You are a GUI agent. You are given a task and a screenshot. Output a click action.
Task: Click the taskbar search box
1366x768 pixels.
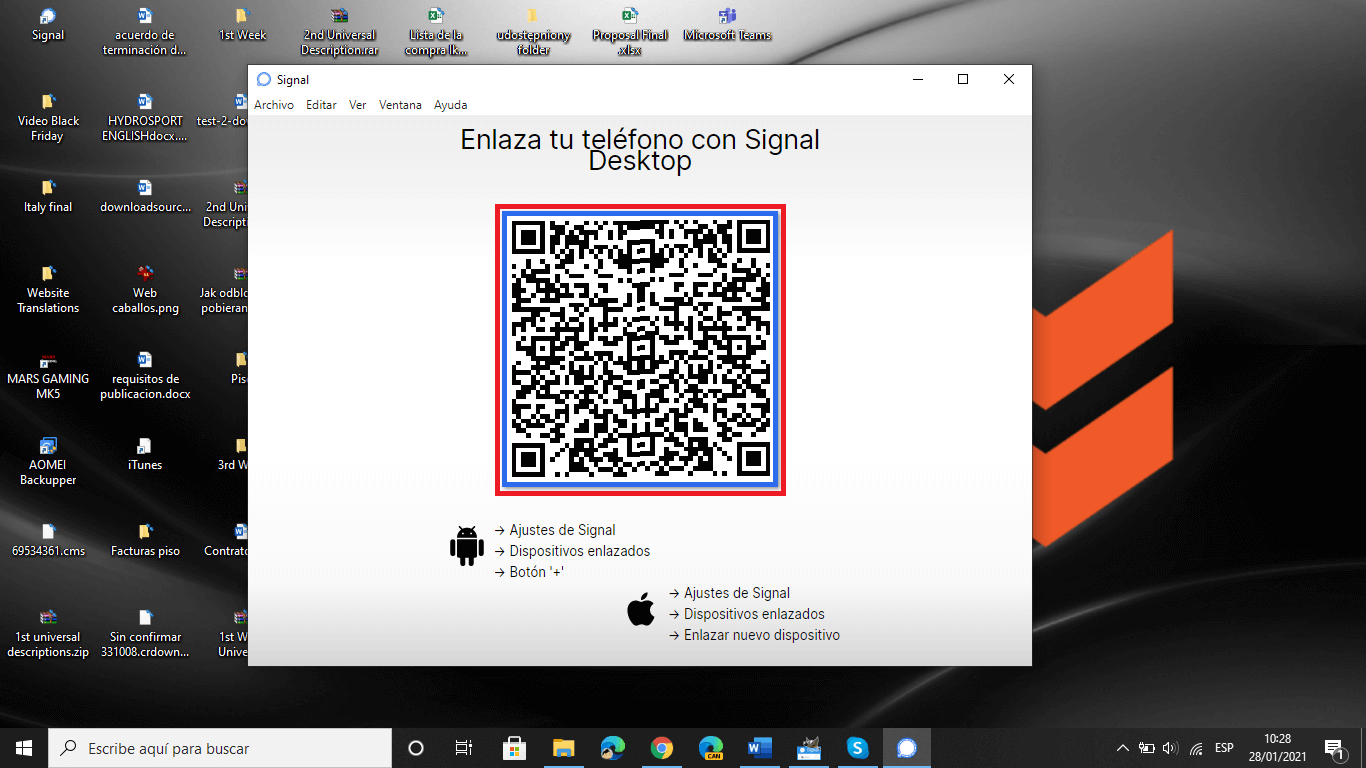click(x=220, y=748)
